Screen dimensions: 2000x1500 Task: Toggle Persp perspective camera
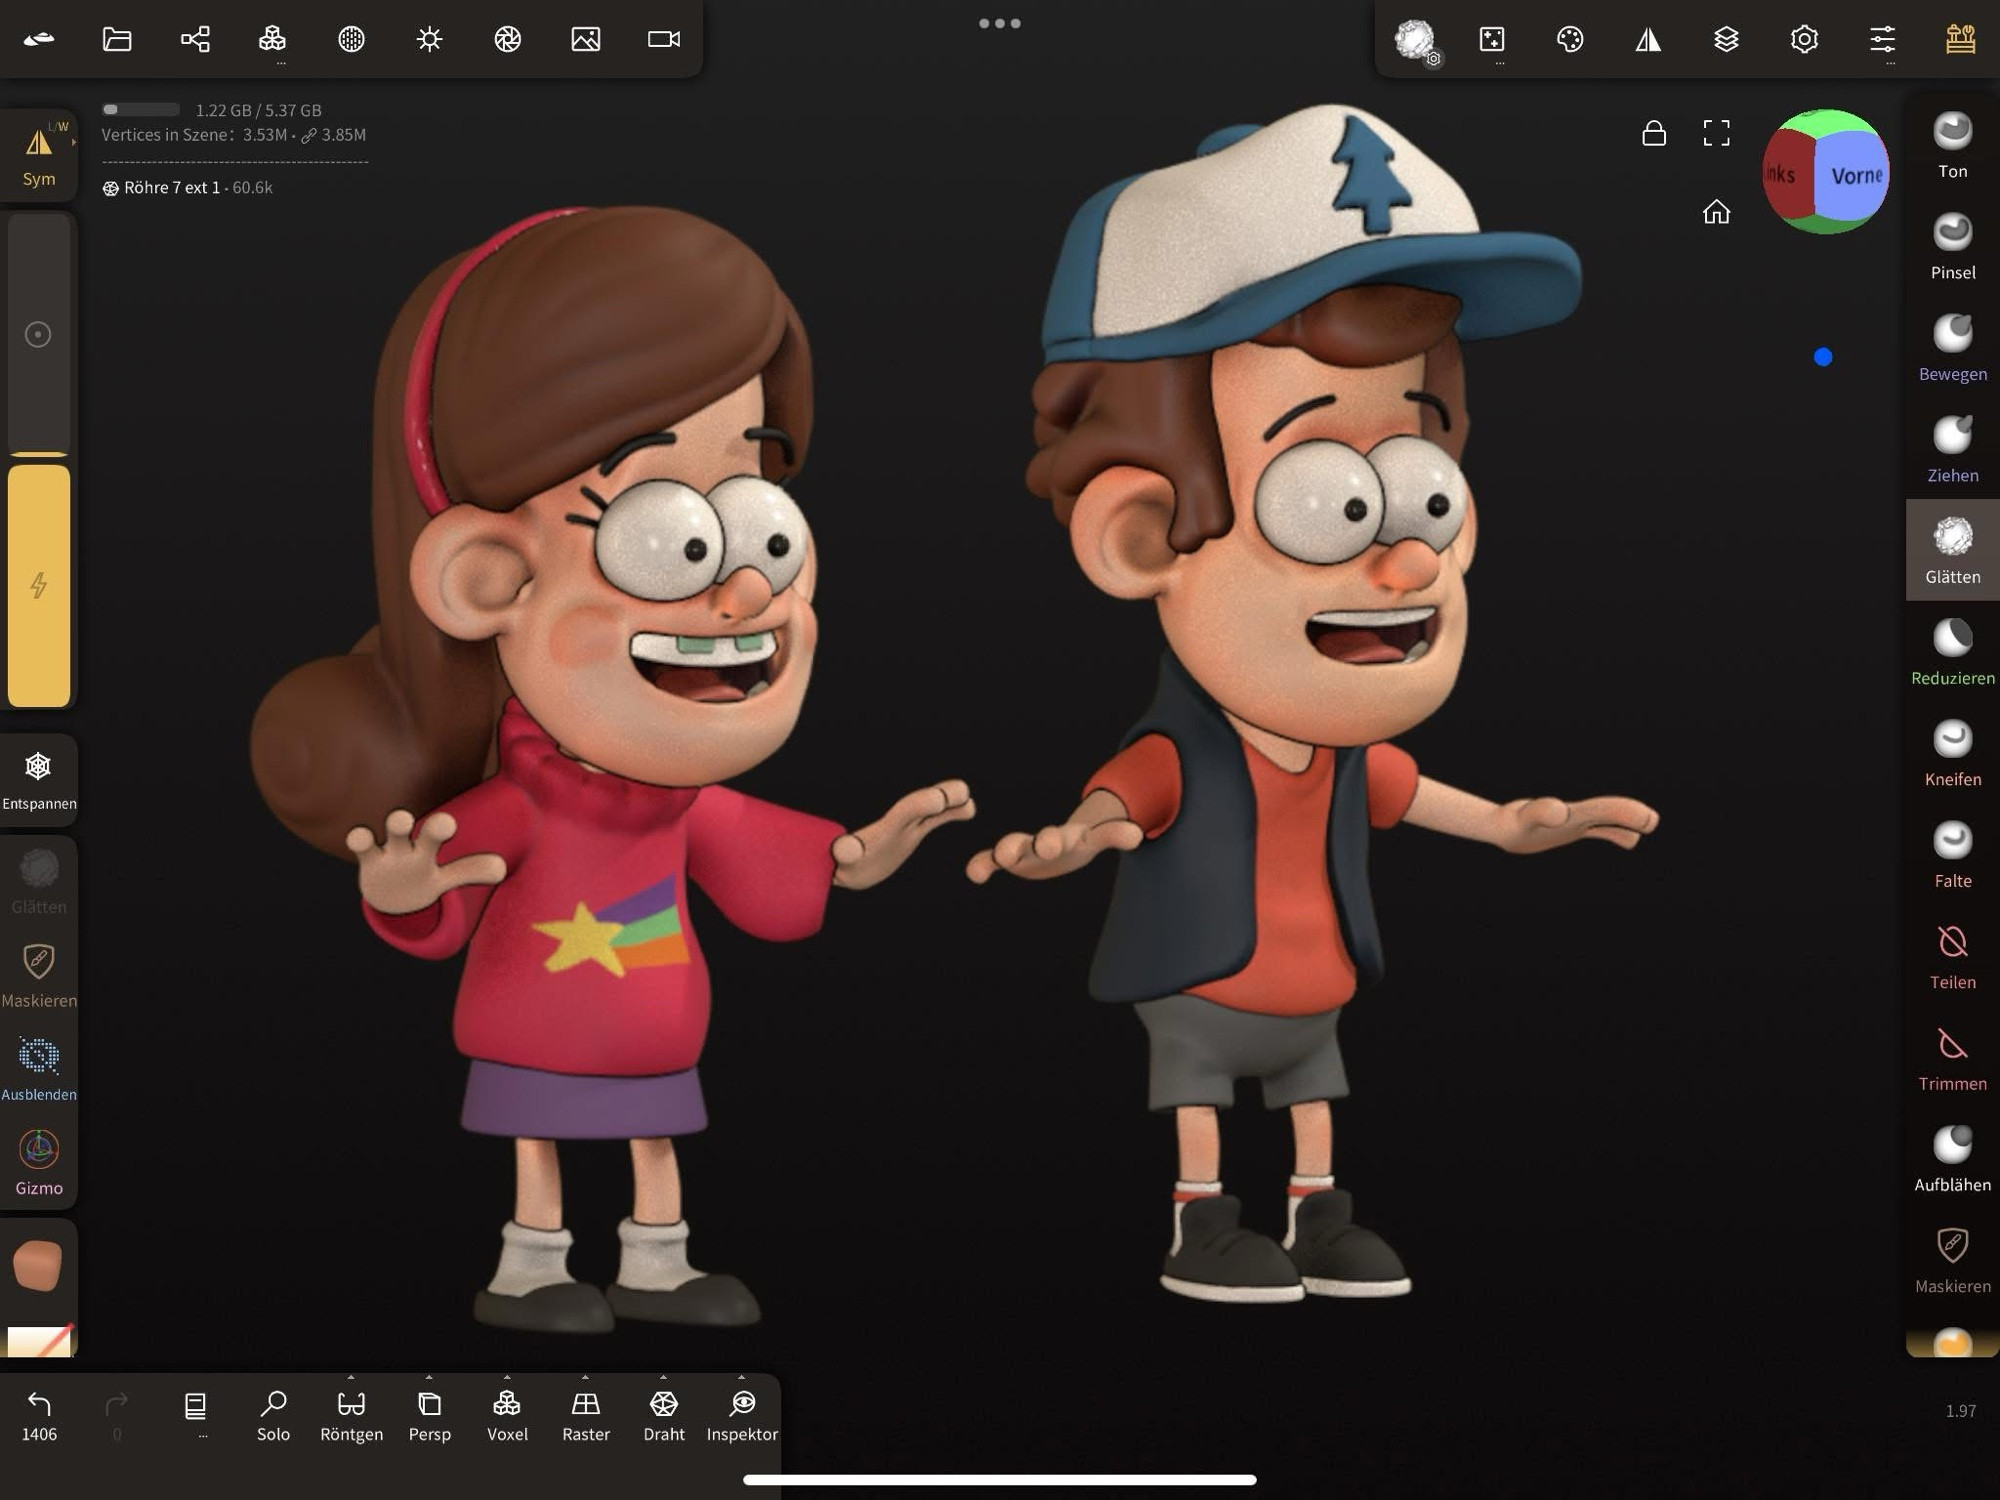click(x=430, y=1416)
